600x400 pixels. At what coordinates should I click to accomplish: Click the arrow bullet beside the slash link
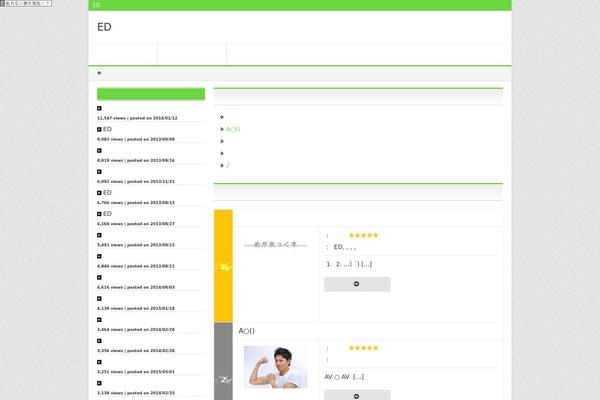coord(222,165)
